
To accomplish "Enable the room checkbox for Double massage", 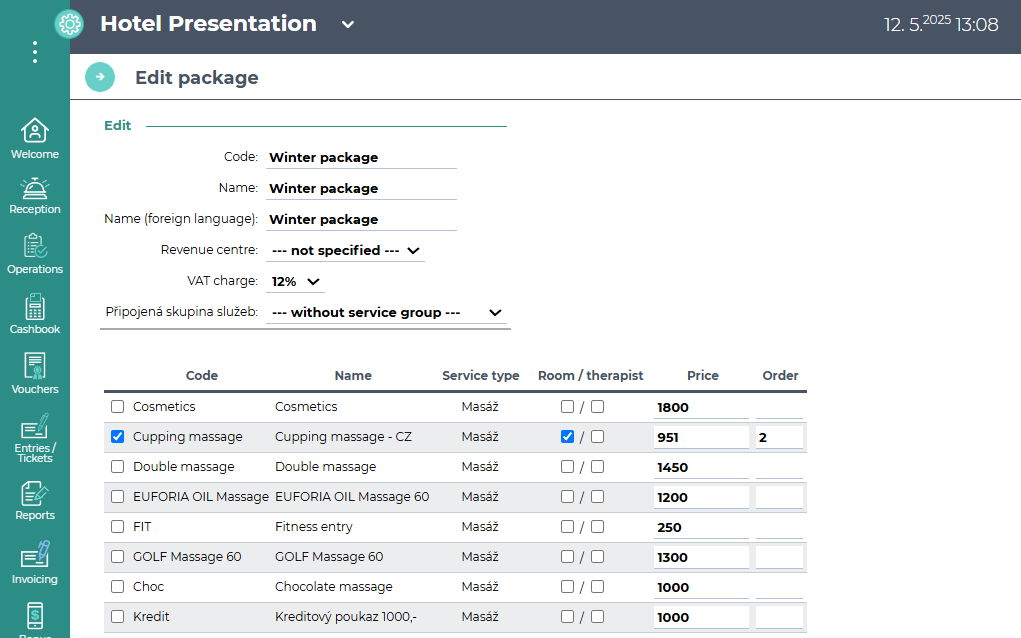I will pos(568,467).
